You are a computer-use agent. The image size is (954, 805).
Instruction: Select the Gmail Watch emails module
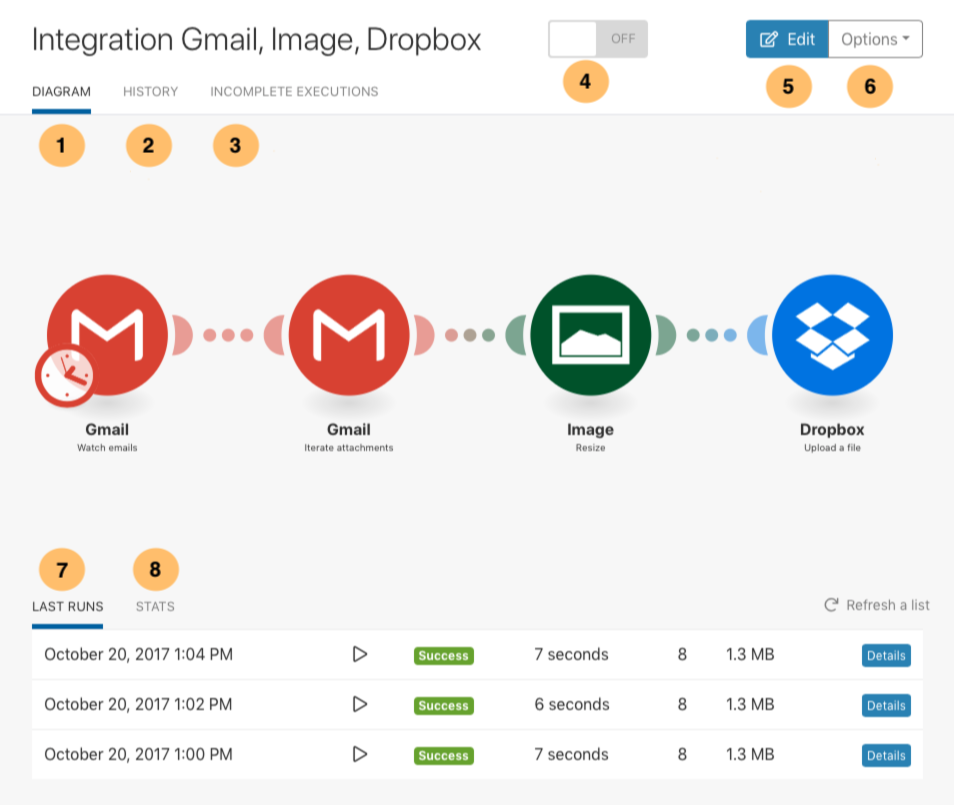(107, 335)
